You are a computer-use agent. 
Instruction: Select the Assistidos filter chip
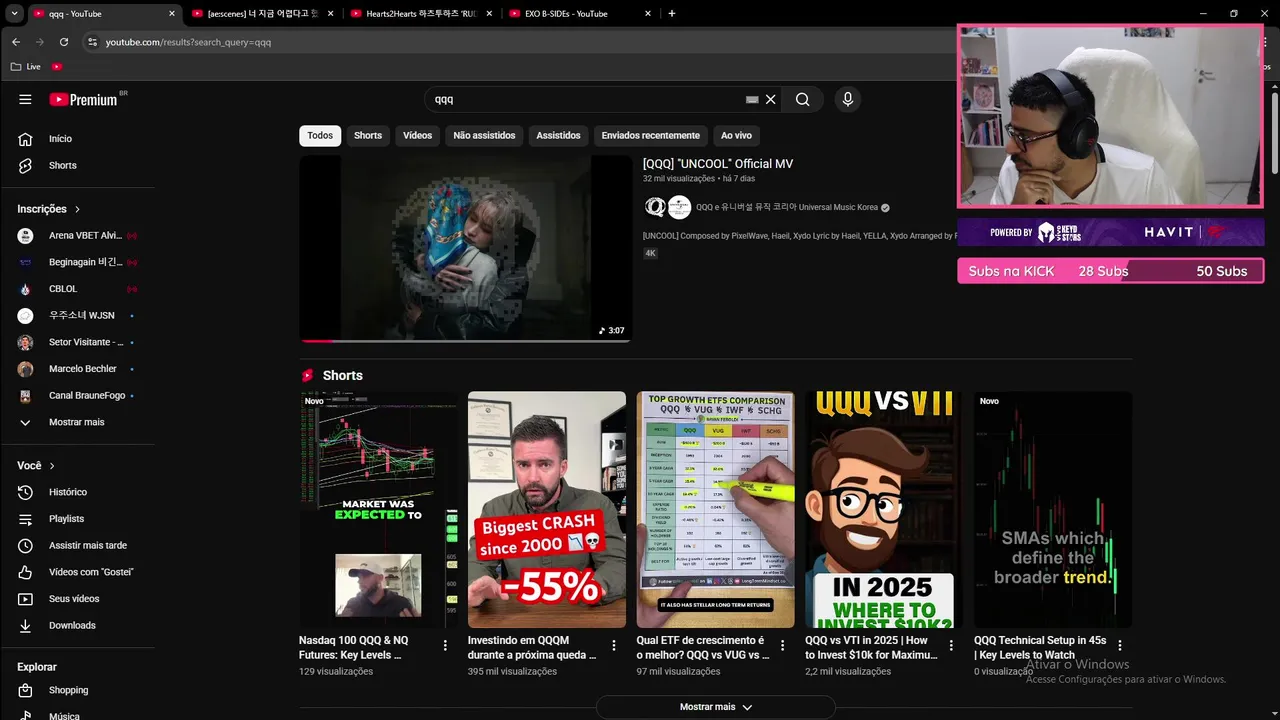coord(558,136)
